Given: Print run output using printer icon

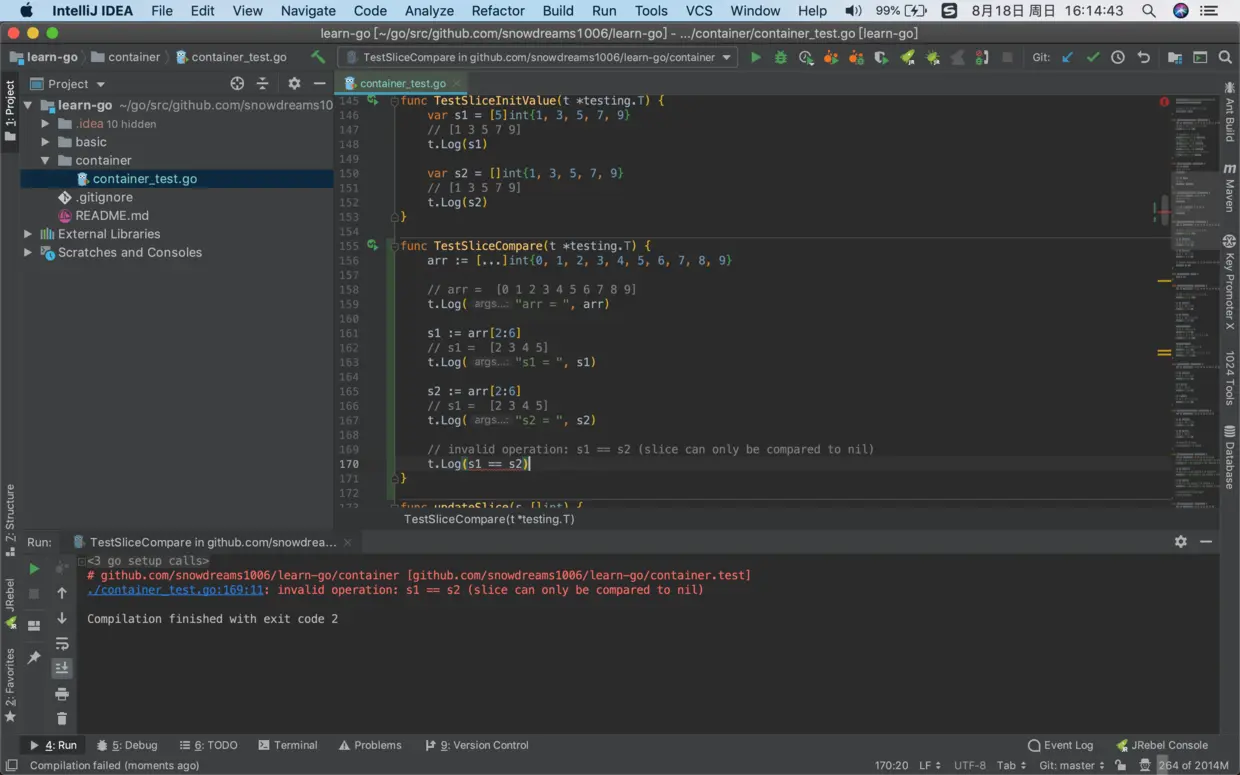Looking at the screenshot, I should (62, 694).
